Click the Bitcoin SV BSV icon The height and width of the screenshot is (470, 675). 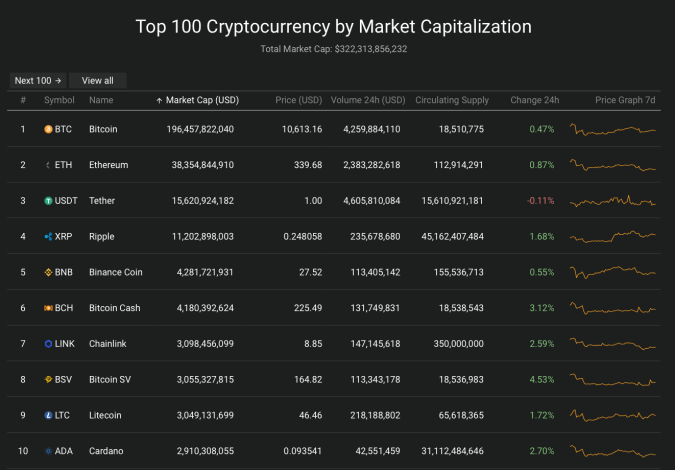tap(48, 379)
